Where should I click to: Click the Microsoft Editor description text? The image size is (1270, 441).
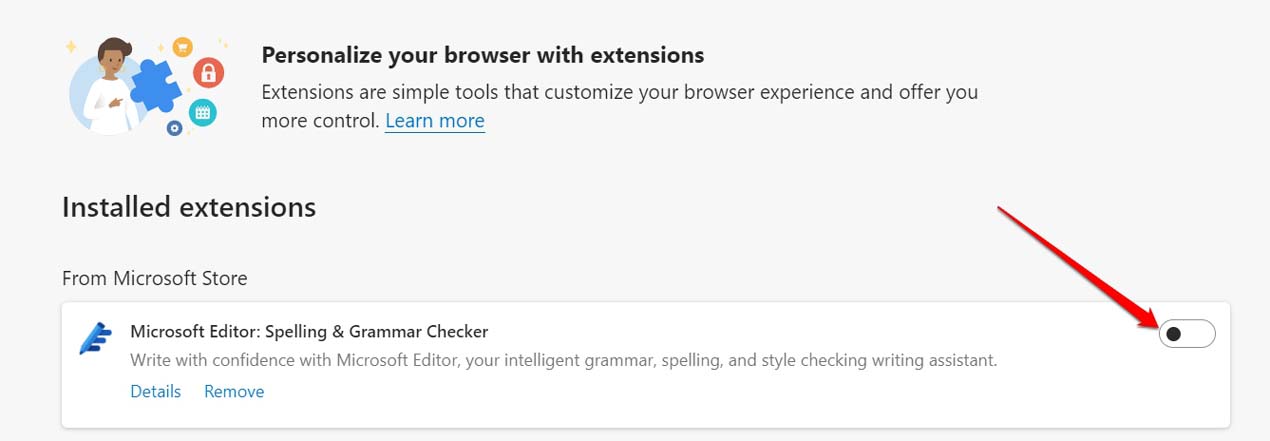pyautogui.click(x=563, y=360)
